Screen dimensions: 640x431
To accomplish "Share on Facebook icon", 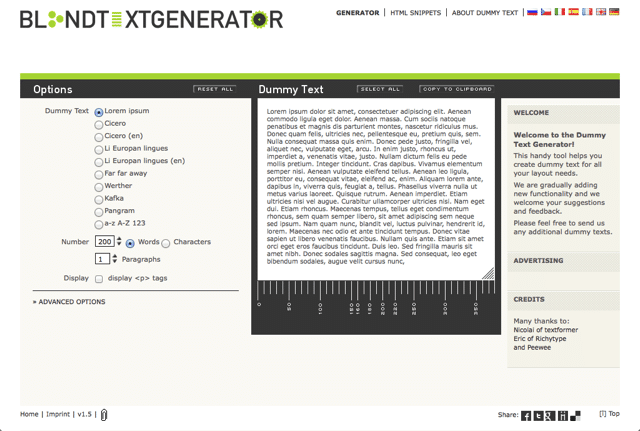I will [x=526, y=415].
